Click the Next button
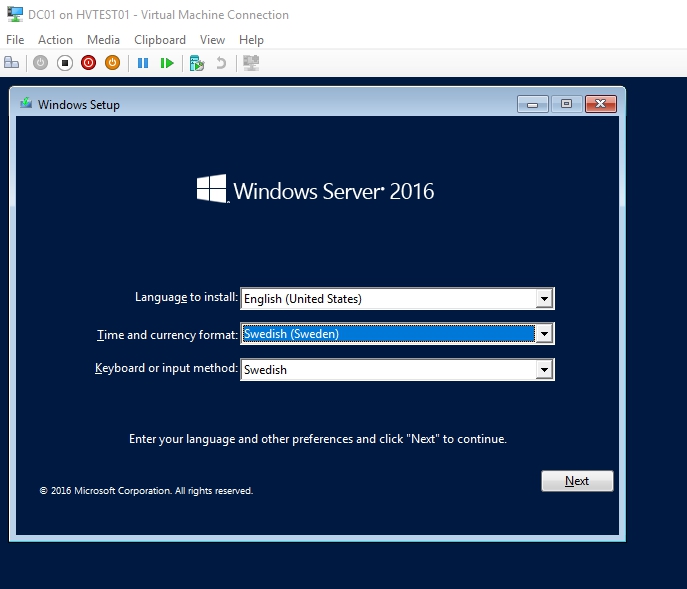Screen dimensions: 687x589 [x=577, y=481]
